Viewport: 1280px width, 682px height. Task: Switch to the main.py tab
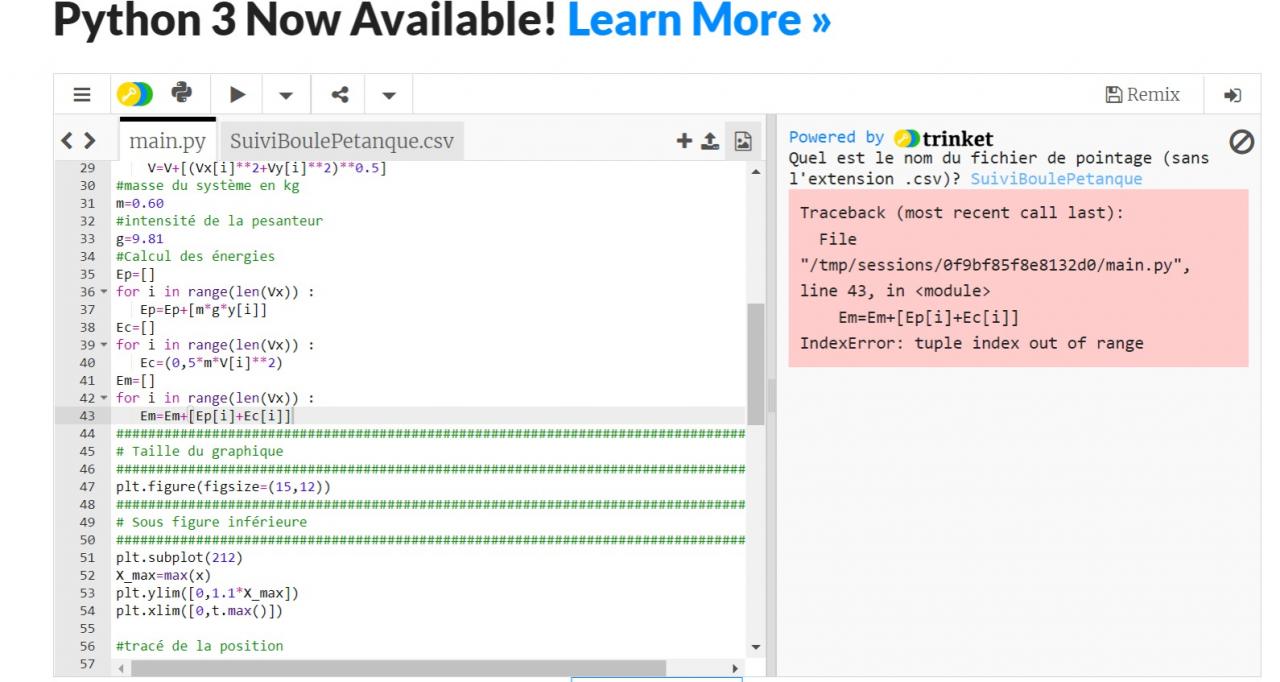click(x=167, y=141)
